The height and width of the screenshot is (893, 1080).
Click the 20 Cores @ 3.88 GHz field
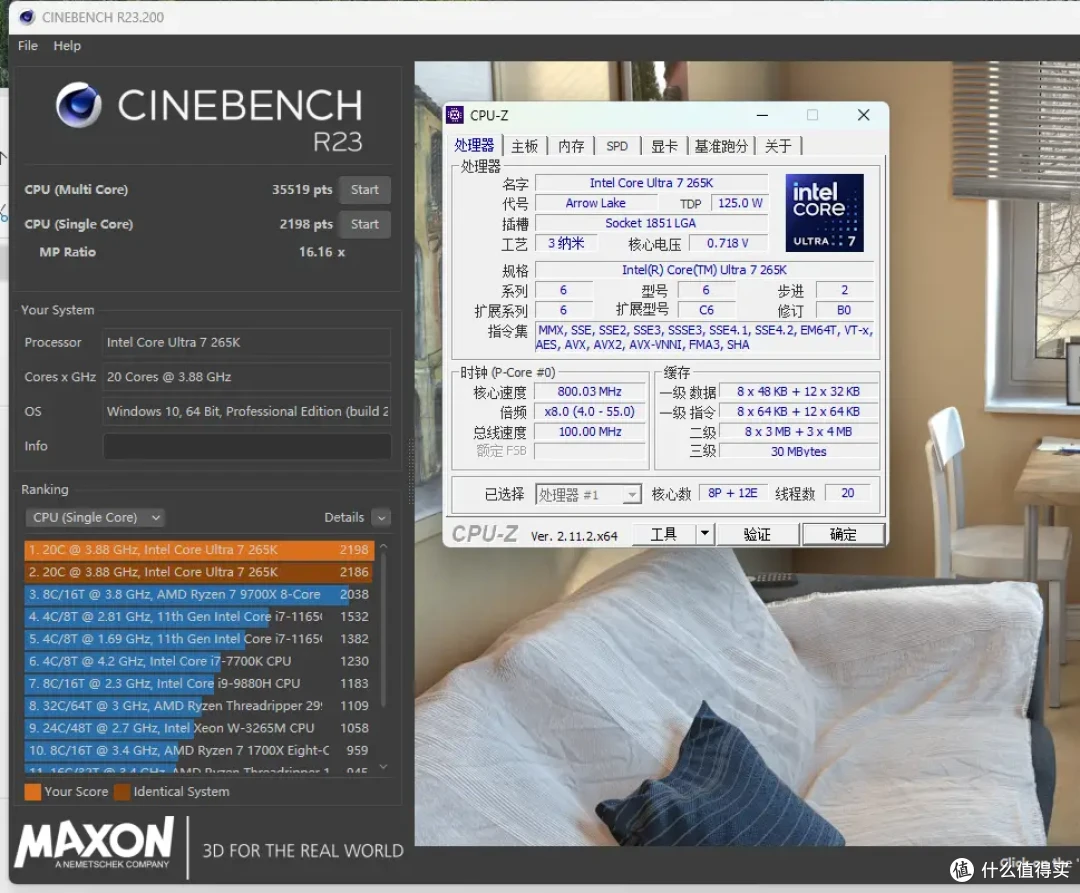tap(247, 377)
